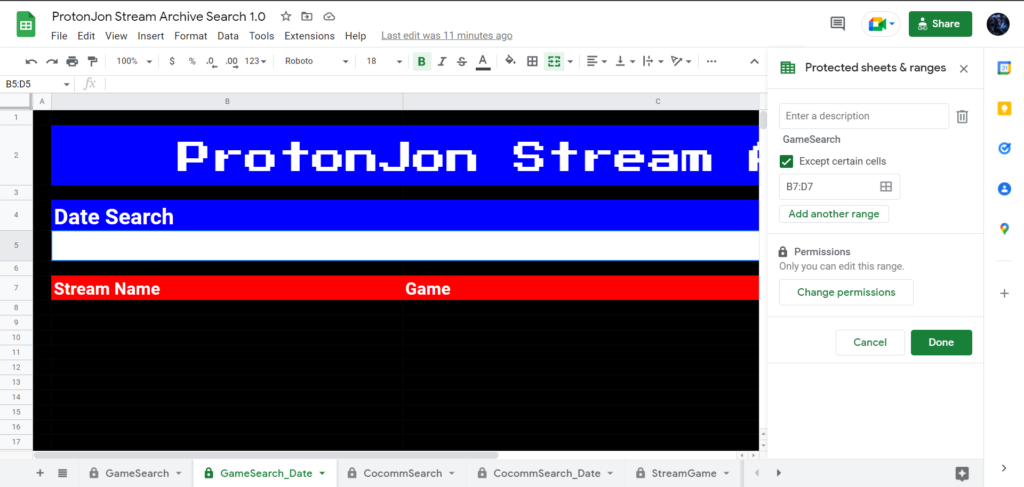
Task: Open the Edit menu
Action: point(86,36)
